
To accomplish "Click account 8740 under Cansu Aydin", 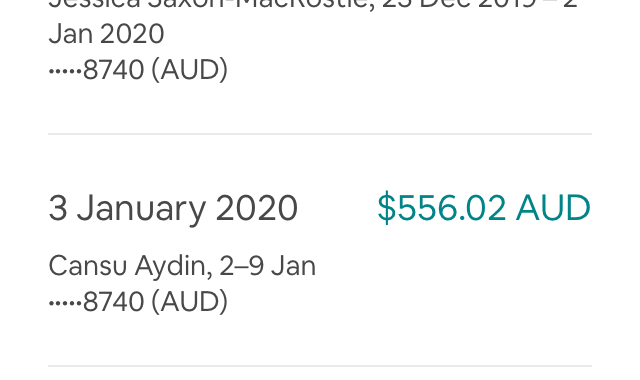I will pyautogui.click(x=138, y=302).
